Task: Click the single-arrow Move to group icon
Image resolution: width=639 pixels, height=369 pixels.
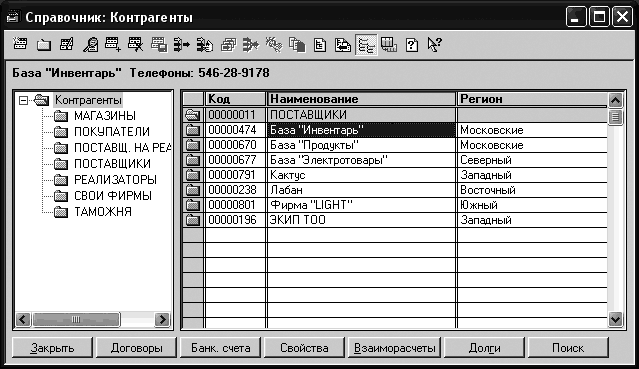Action: tap(182, 44)
